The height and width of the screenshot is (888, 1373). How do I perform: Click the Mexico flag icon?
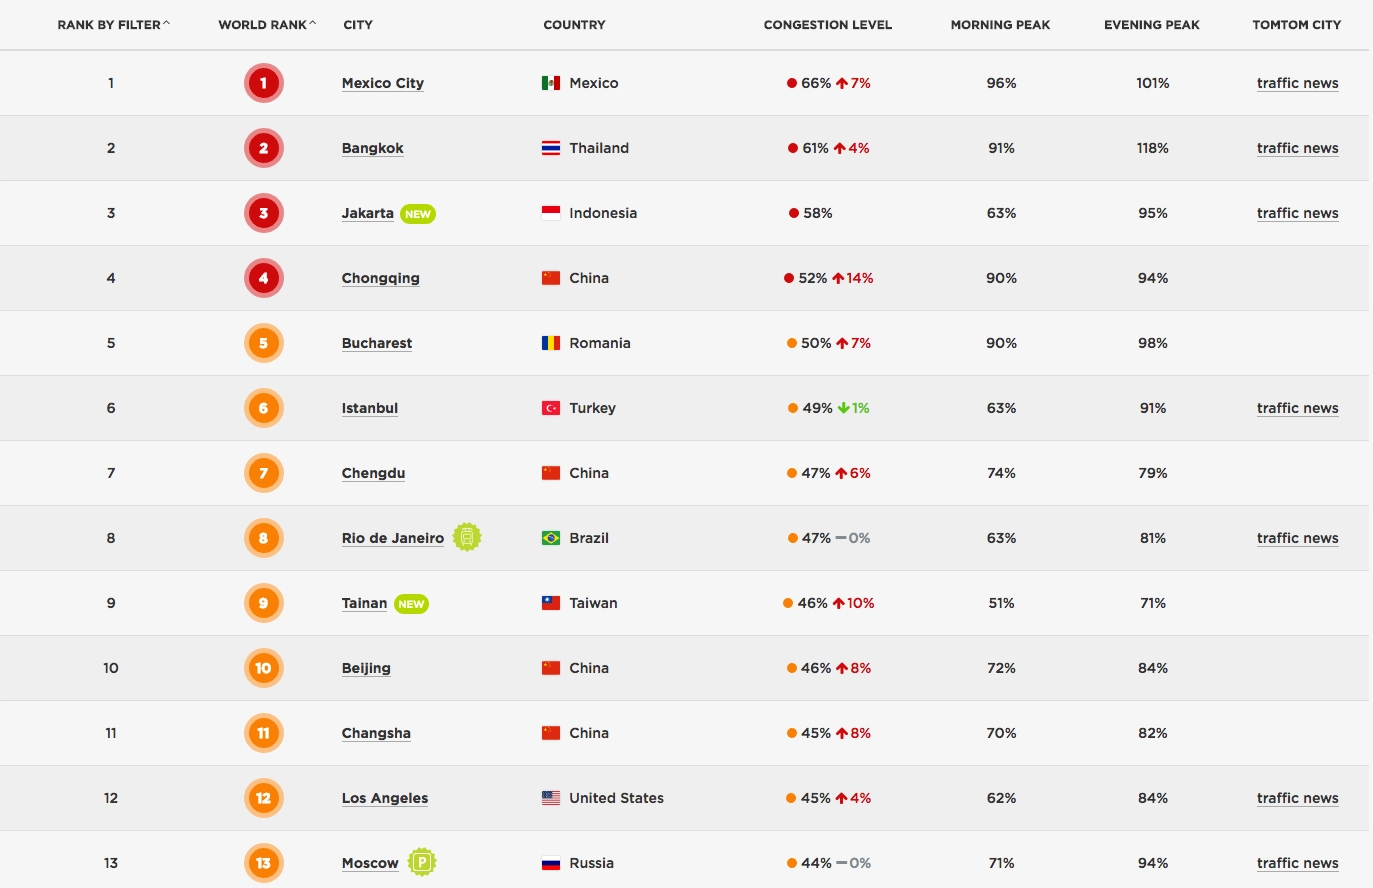551,83
